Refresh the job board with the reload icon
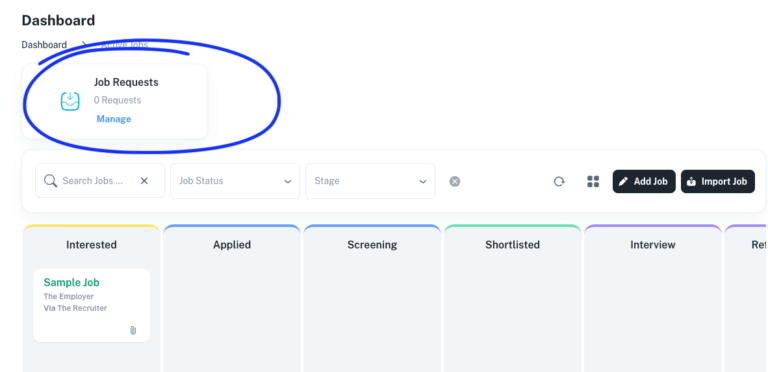This screenshot has width=768, height=372. [x=559, y=182]
